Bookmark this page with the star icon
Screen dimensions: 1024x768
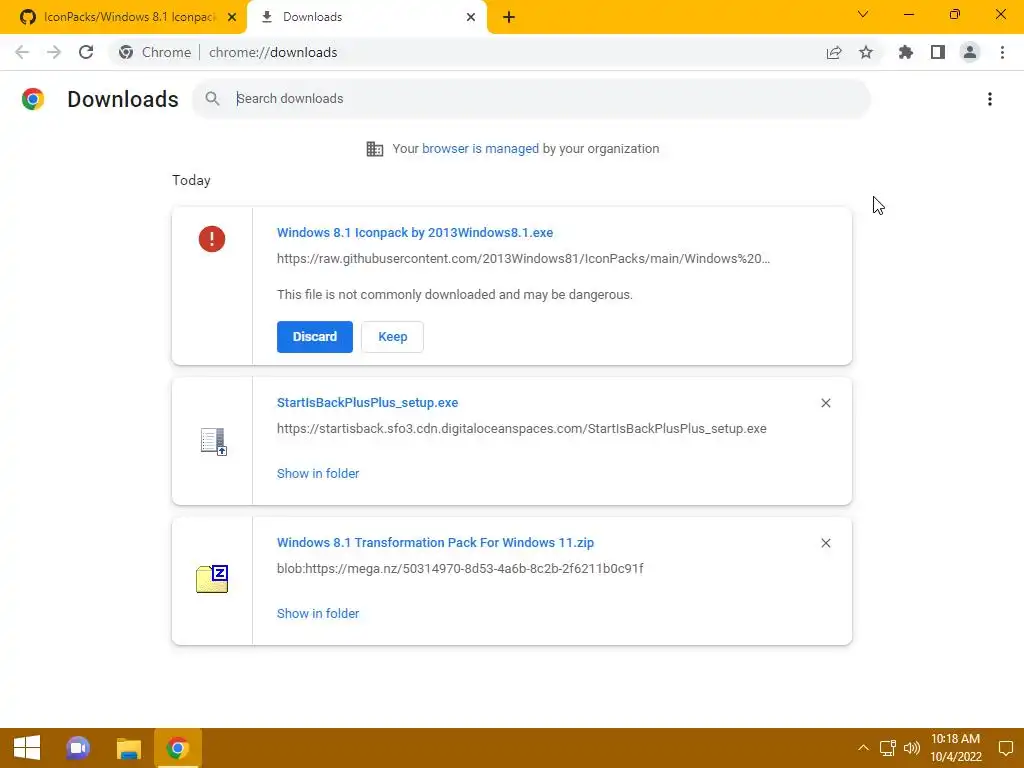[x=866, y=52]
